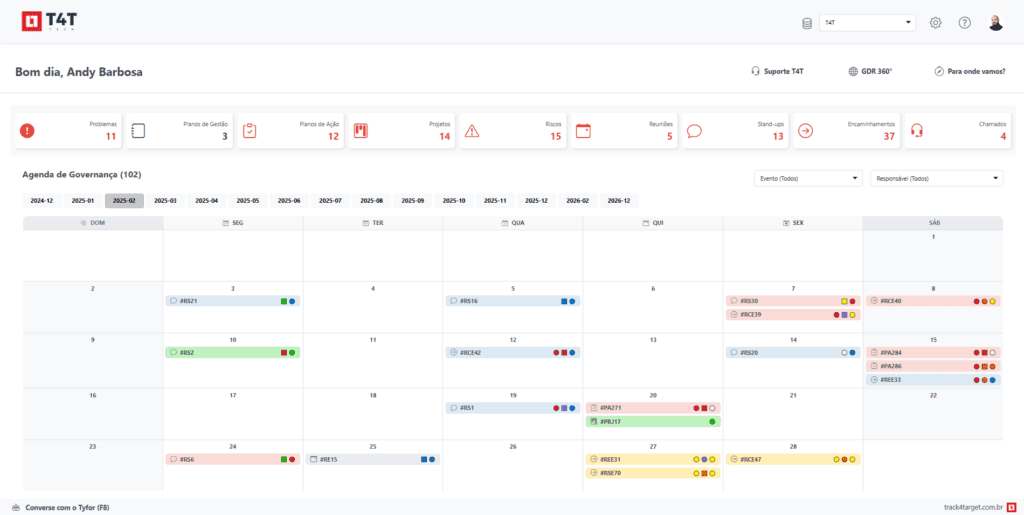The image size is (1024, 515).
Task: Open the T4T workspace dropdown
Action: (x=867, y=22)
